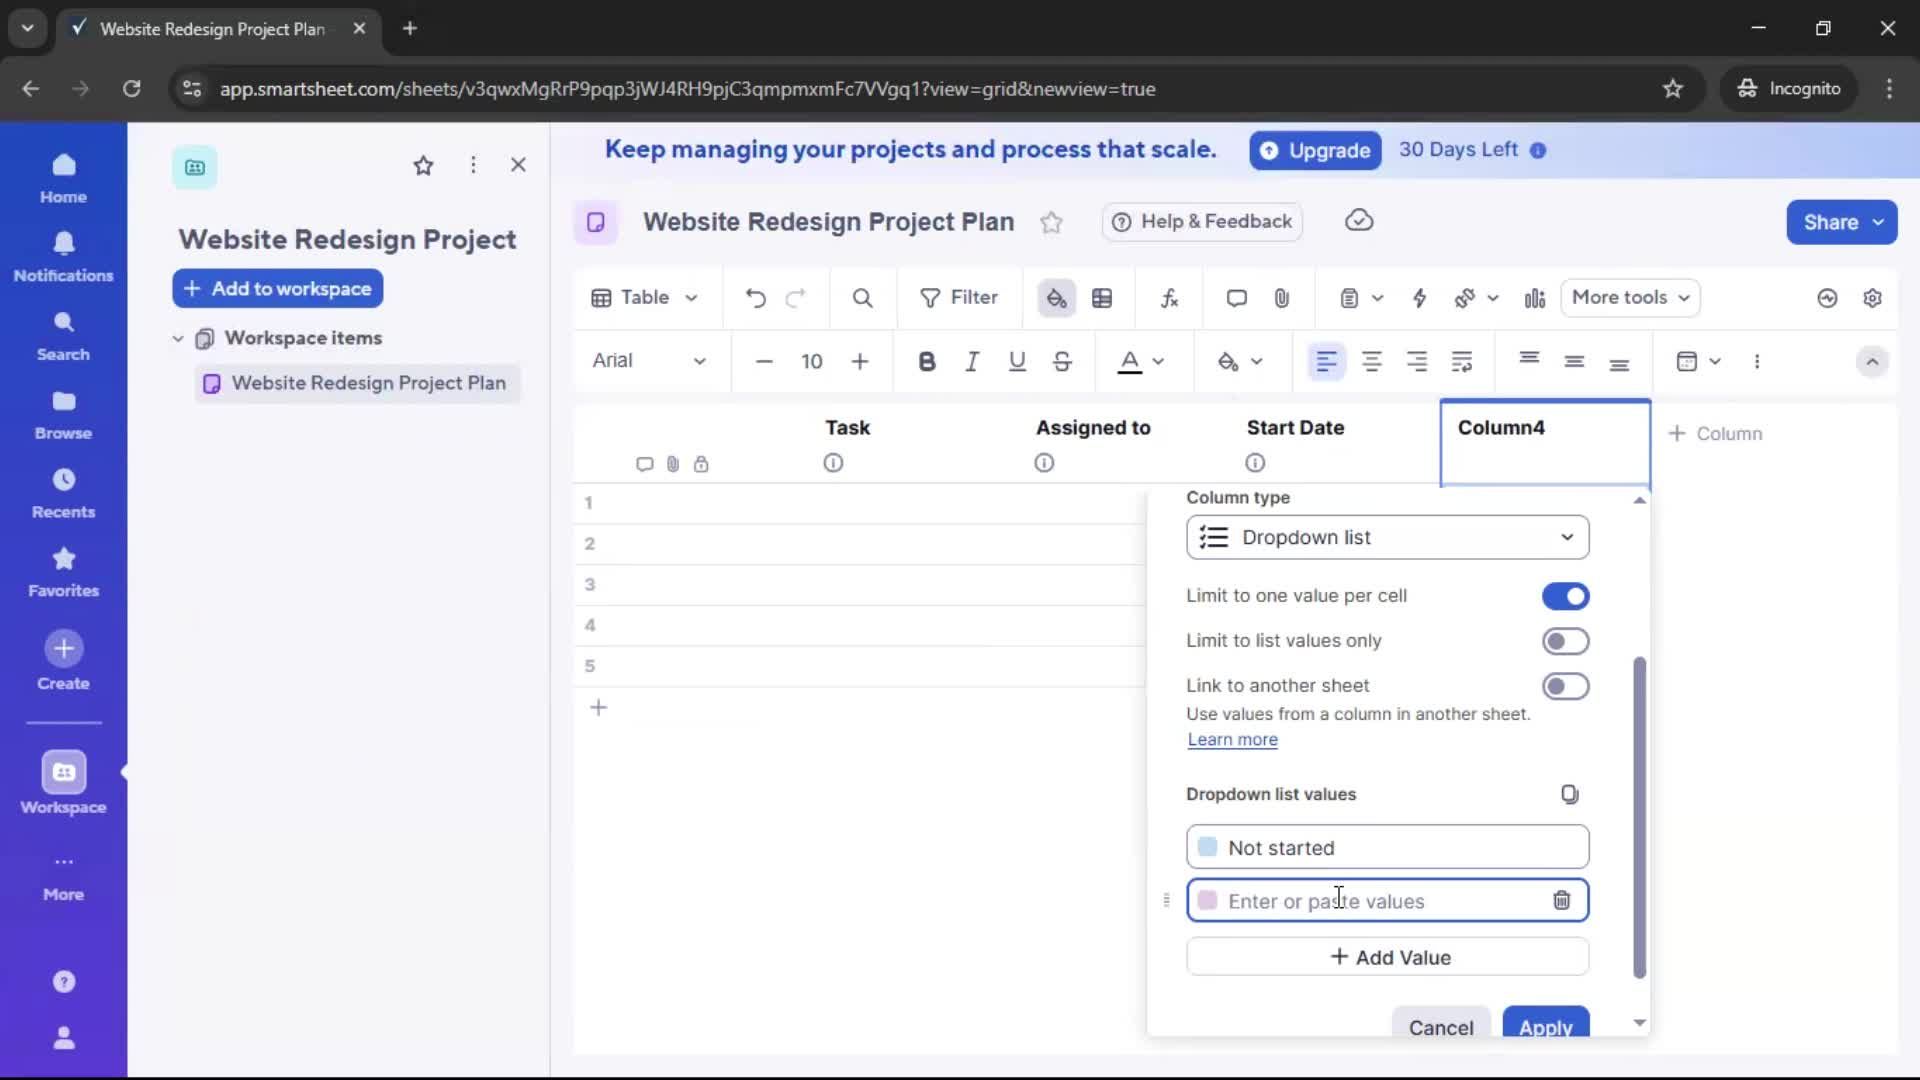Click the comment bubble icon

tap(1236, 298)
